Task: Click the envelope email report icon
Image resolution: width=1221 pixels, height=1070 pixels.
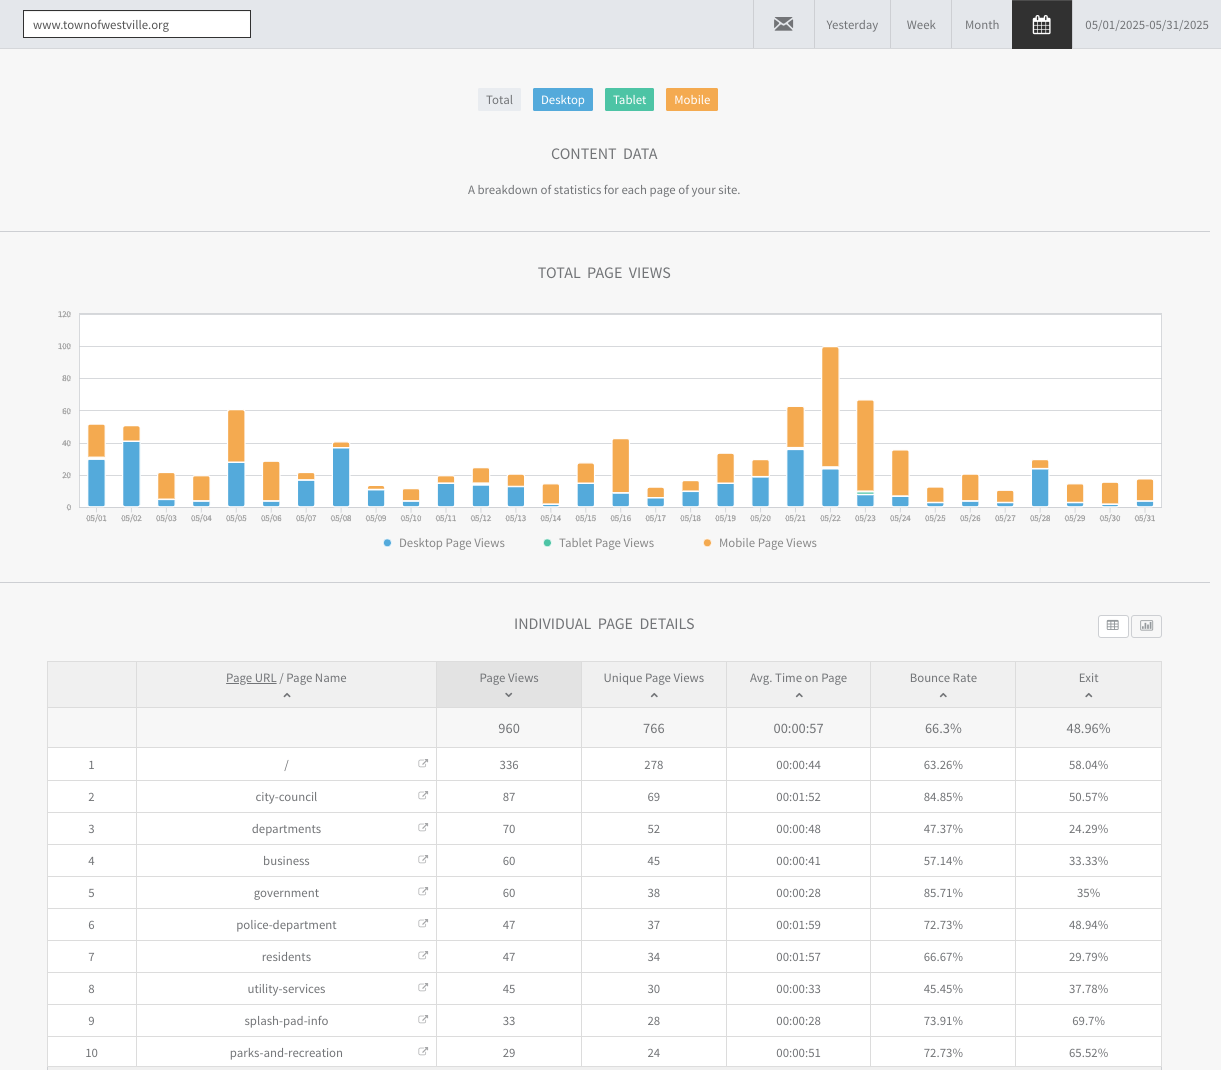Action: (x=783, y=24)
